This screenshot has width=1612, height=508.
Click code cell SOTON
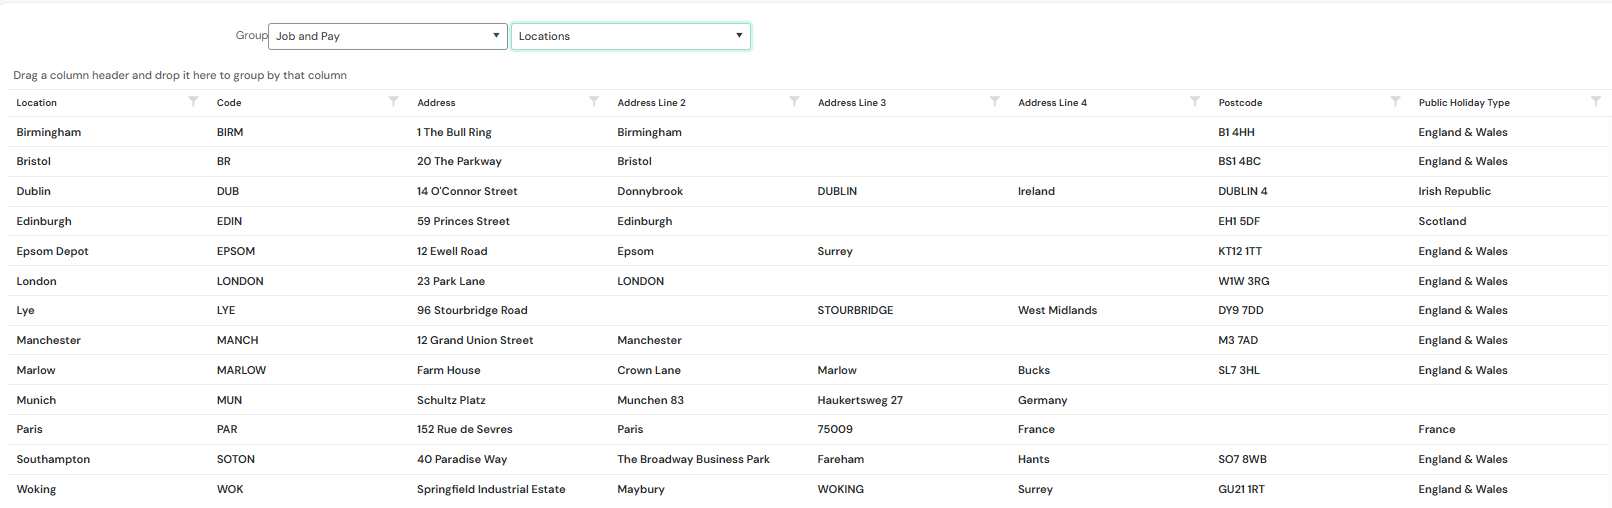(236, 459)
